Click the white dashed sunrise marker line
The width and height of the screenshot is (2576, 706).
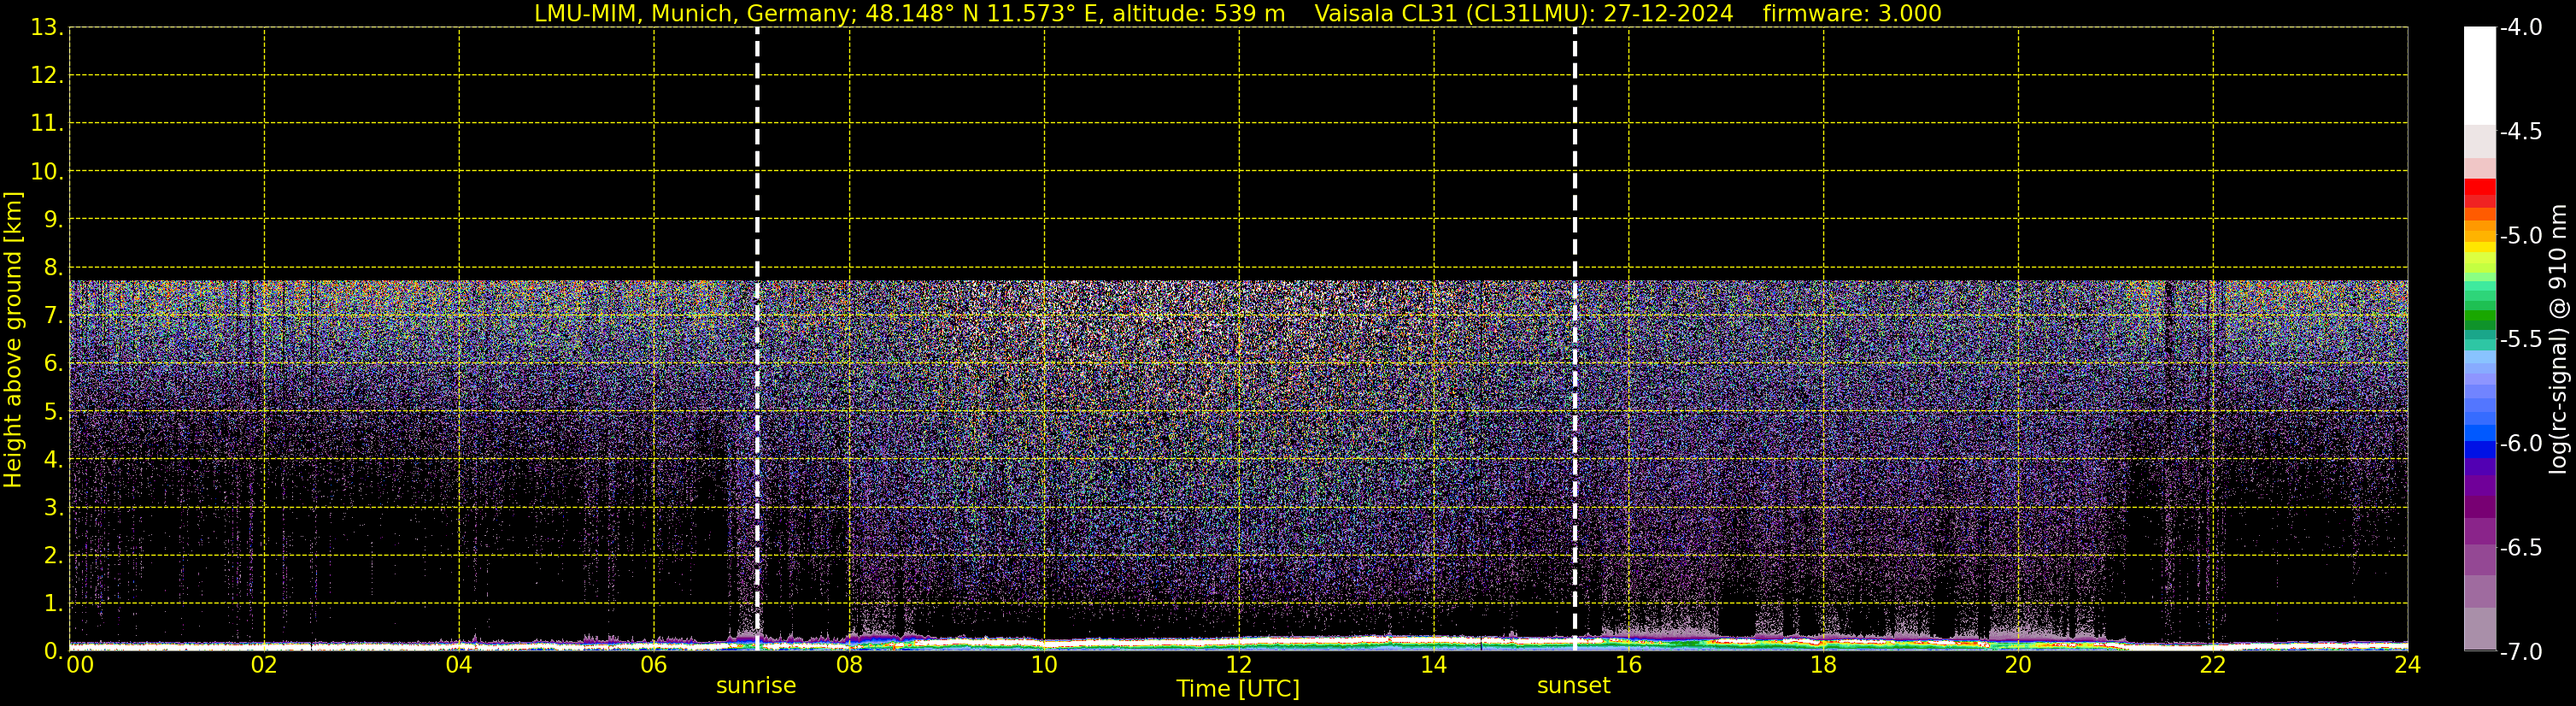(x=757, y=339)
